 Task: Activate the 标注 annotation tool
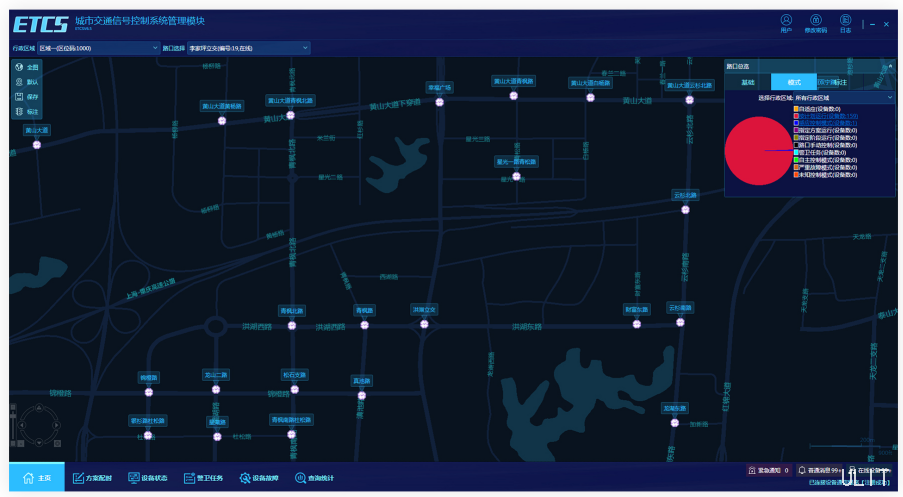pos(27,112)
